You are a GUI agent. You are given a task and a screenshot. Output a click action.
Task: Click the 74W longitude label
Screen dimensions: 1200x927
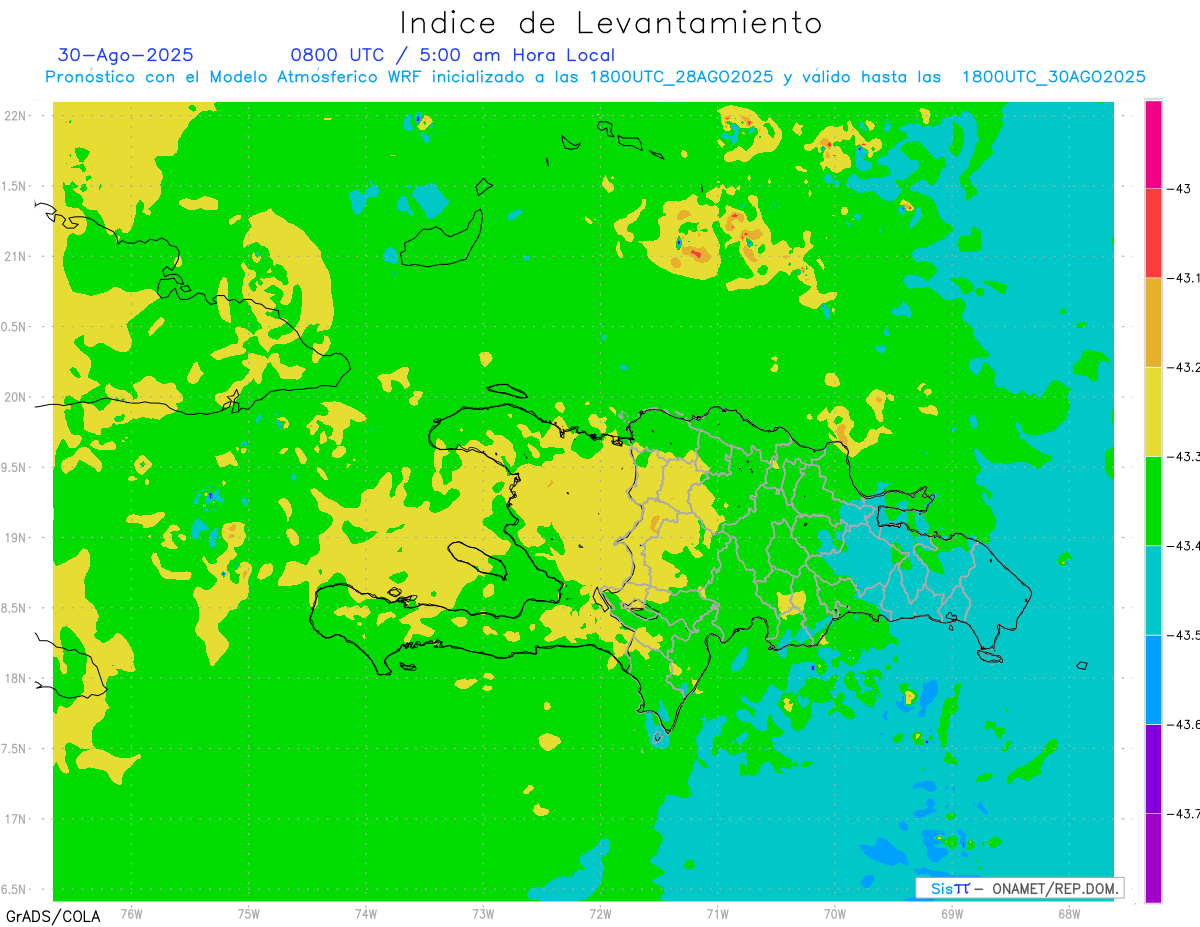tap(365, 914)
